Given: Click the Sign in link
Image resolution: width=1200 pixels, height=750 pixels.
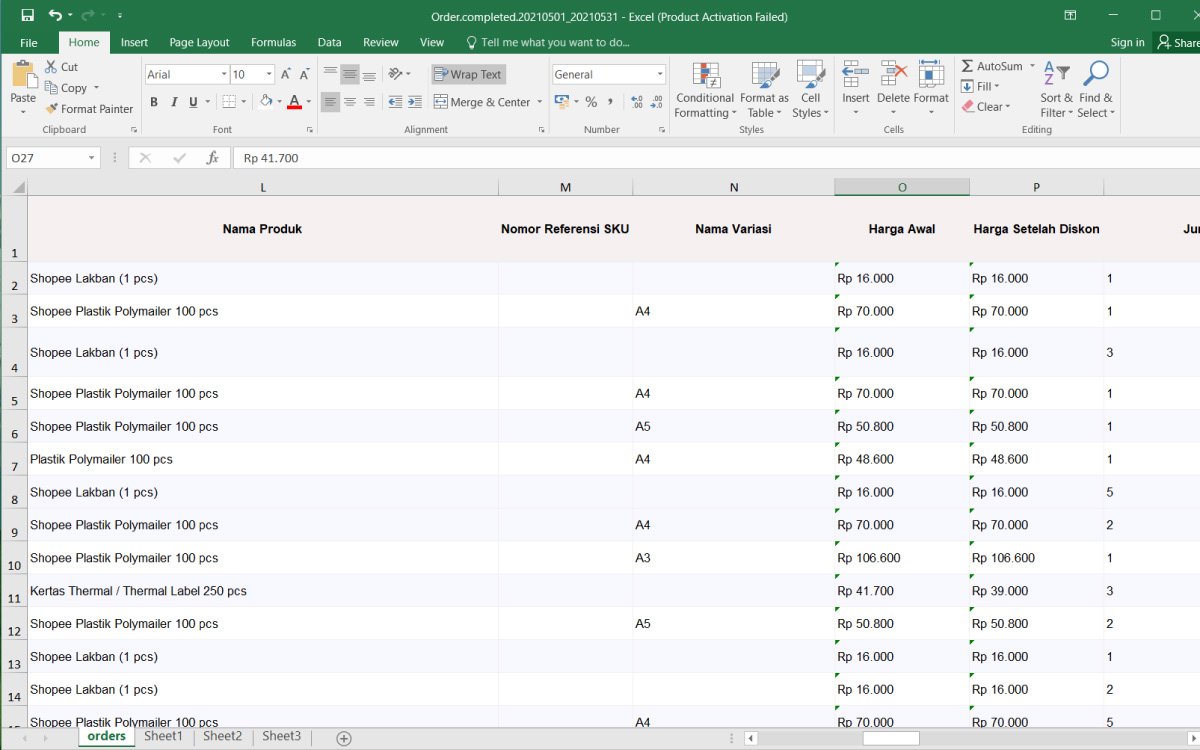Looking at the screenshot, I should point(1127,43).
